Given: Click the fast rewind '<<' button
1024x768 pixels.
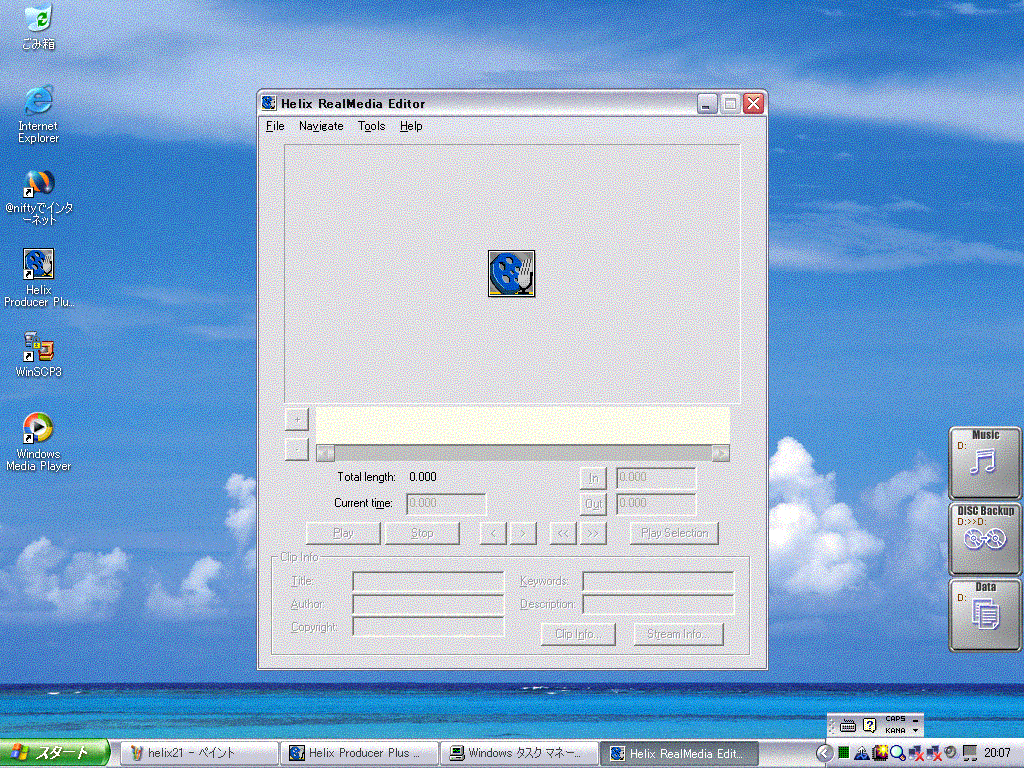Looking at the screenshot, I should (563, 533).
